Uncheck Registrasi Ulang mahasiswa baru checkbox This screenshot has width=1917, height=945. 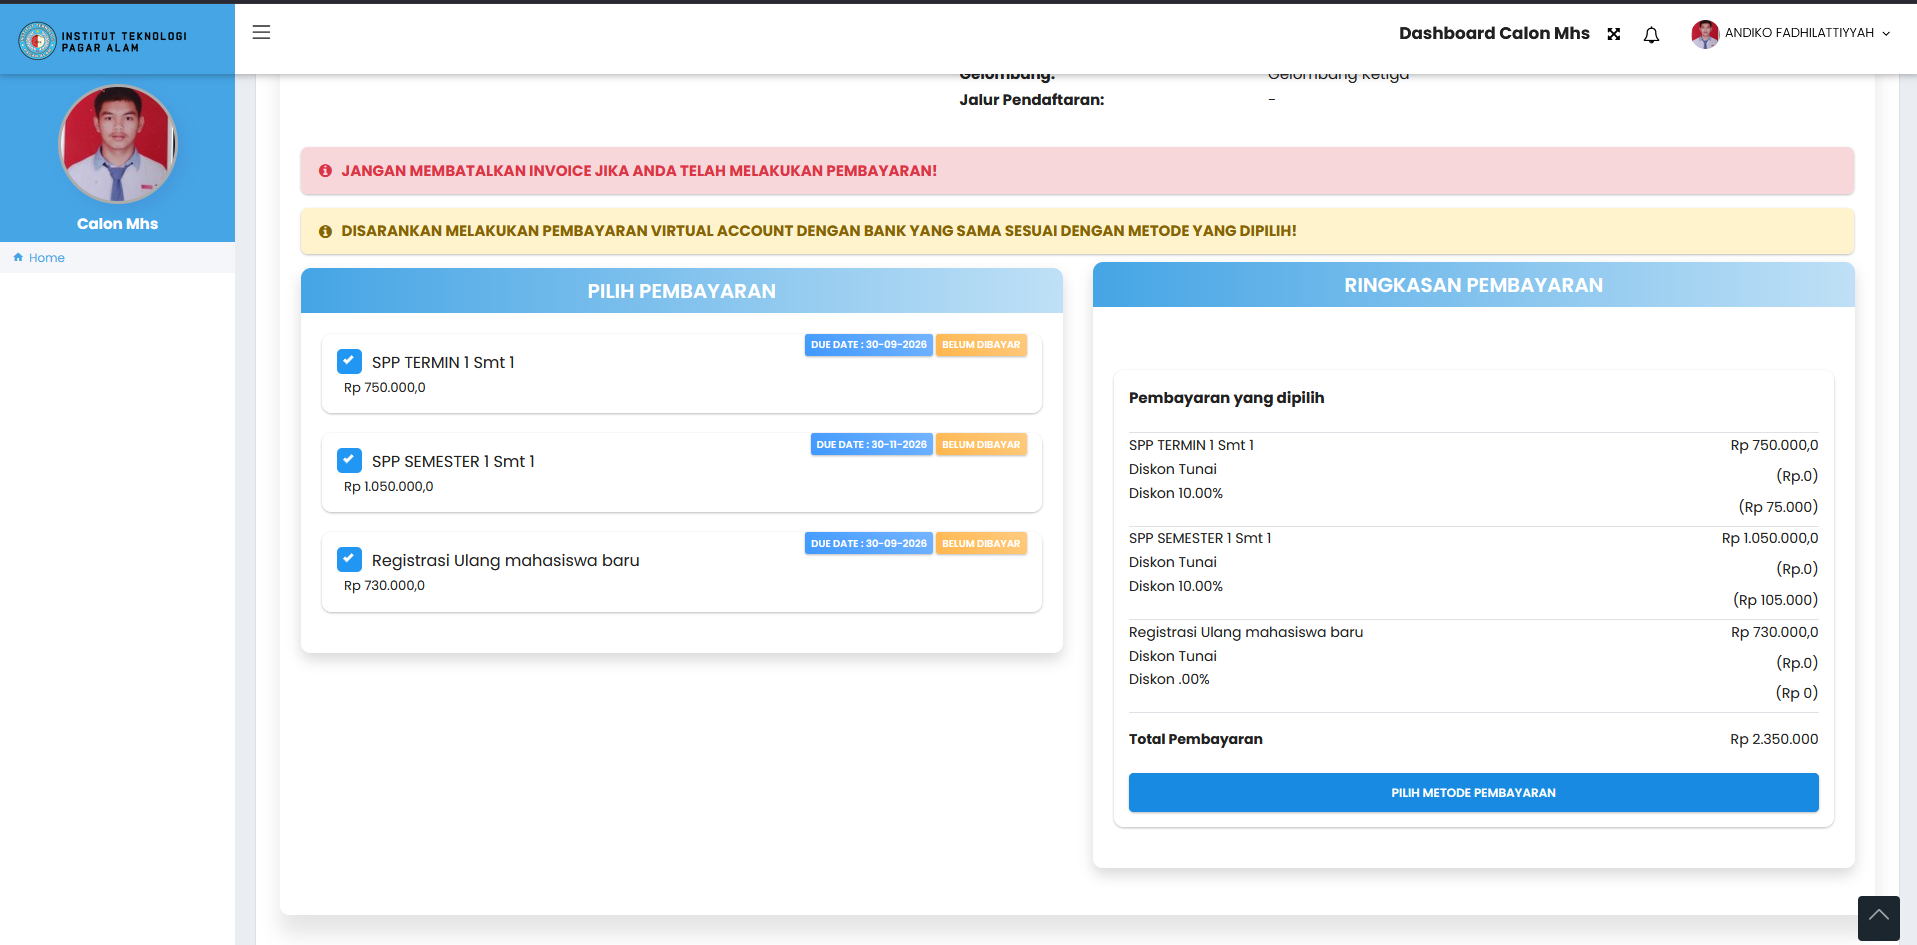(349, 559)
